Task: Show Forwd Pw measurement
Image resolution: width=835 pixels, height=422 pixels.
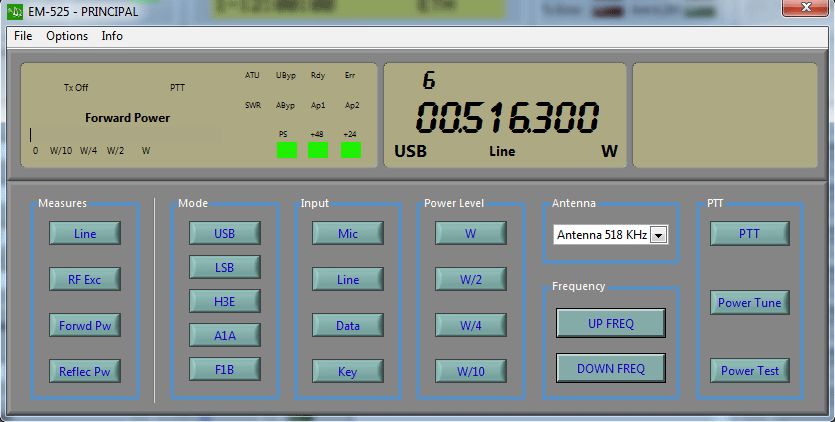Action: pyautogui.click(x=85, y=325)
